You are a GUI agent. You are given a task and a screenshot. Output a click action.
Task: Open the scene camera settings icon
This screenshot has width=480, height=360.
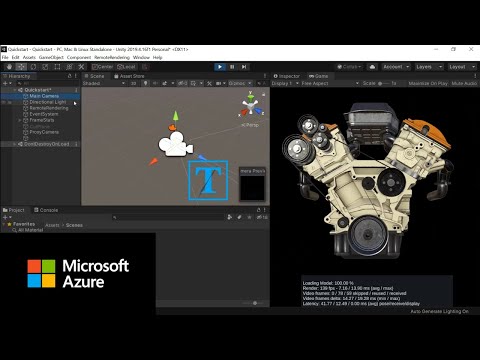click(x=220, y=83)
